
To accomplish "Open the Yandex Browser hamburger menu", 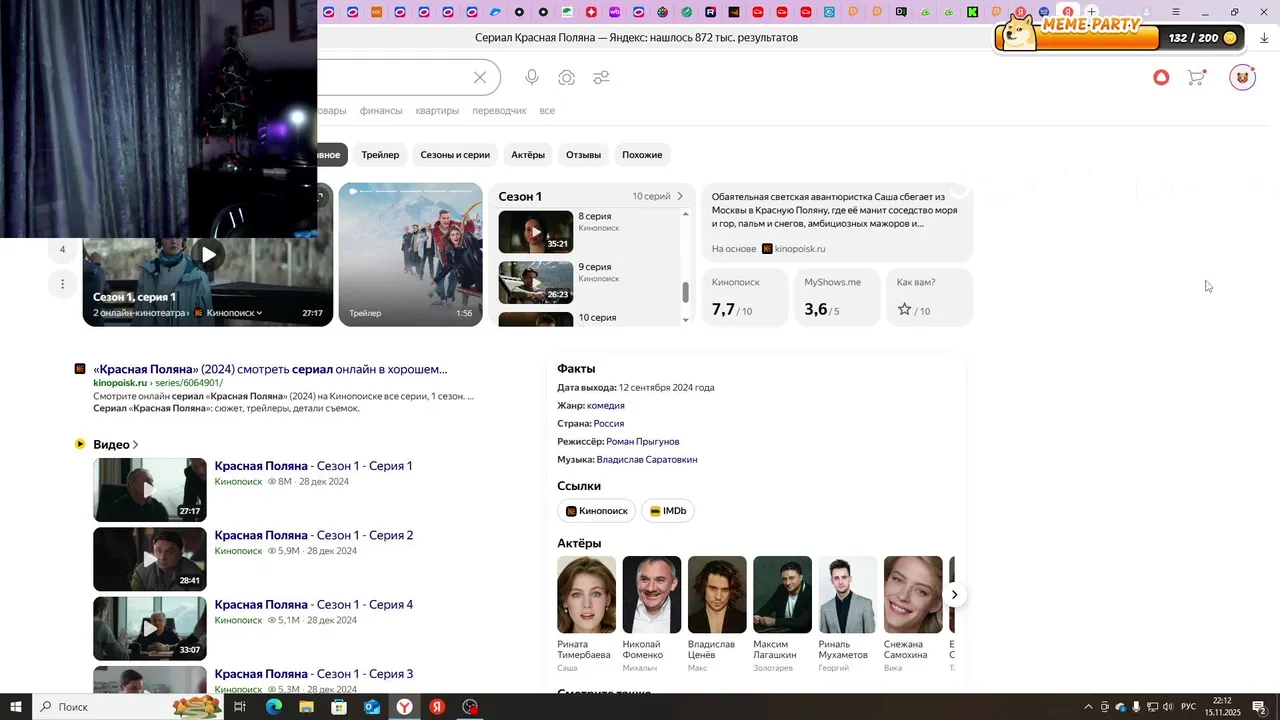I will [x=1176, y=12].
